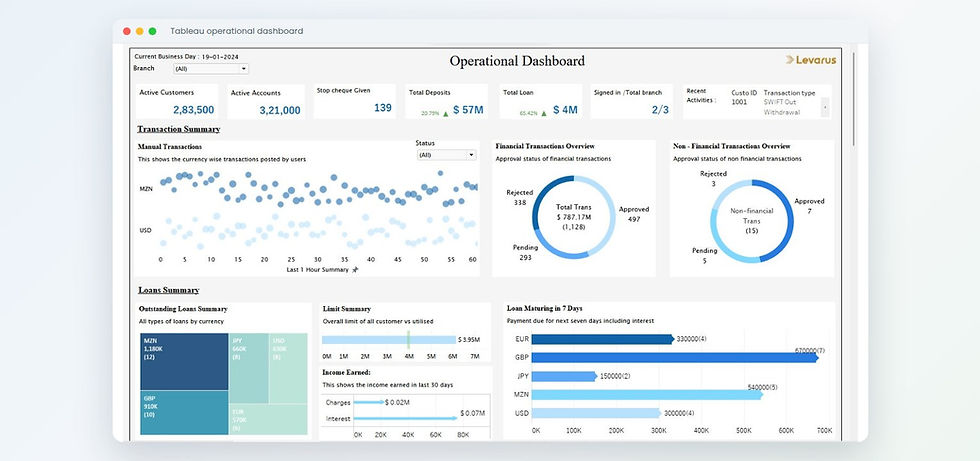
Task: Click the green up-triangle in Total Loan card
Action: click(543, 114)
